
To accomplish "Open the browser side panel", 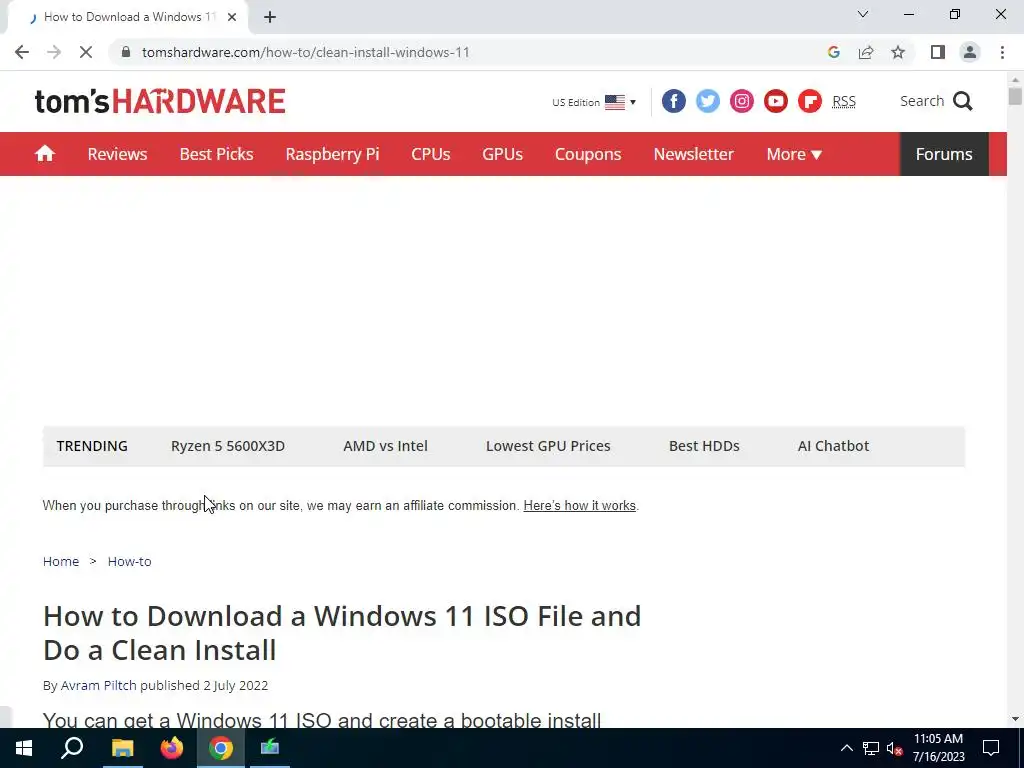I will (x=938, y=52).
